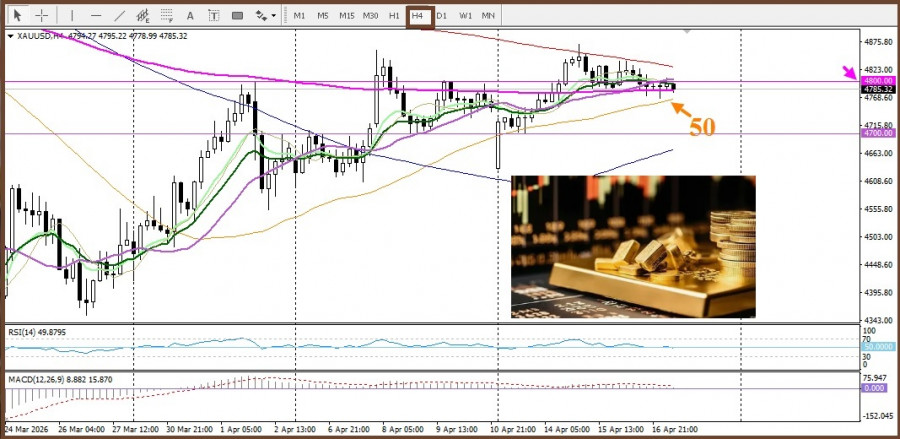Image resolution: width=900 pixels, height=439 pixels.
Task: Click the 4700.00 price level label
Action: pos(878,133)
